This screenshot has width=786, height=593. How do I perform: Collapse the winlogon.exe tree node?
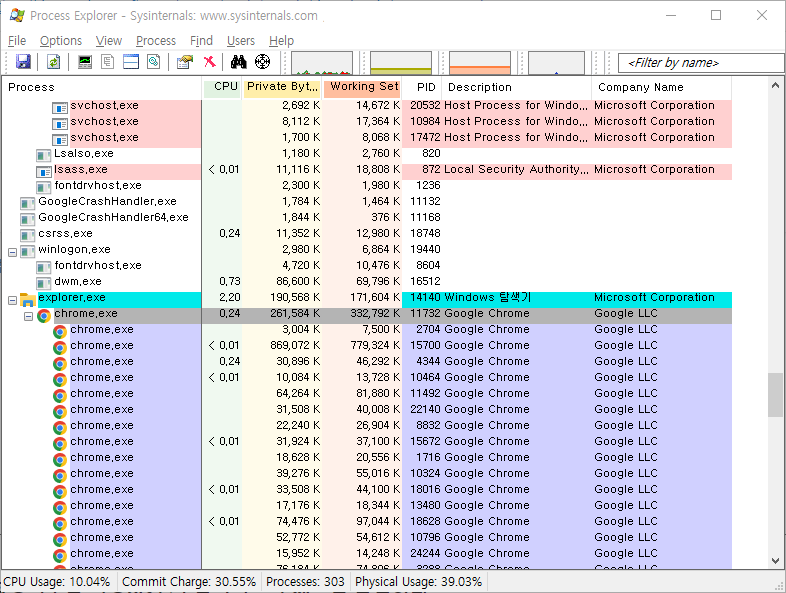click(x=13, y=252)
